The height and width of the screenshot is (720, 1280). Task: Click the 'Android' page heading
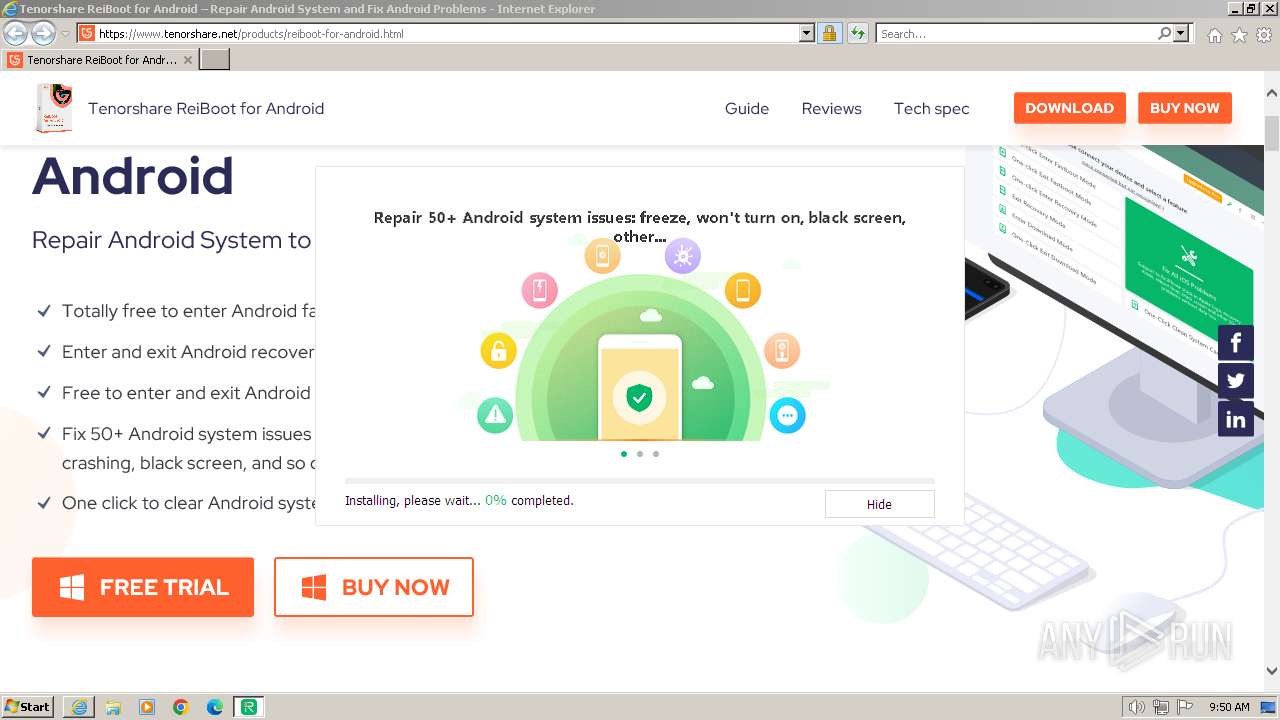click(x=133, y=176)
